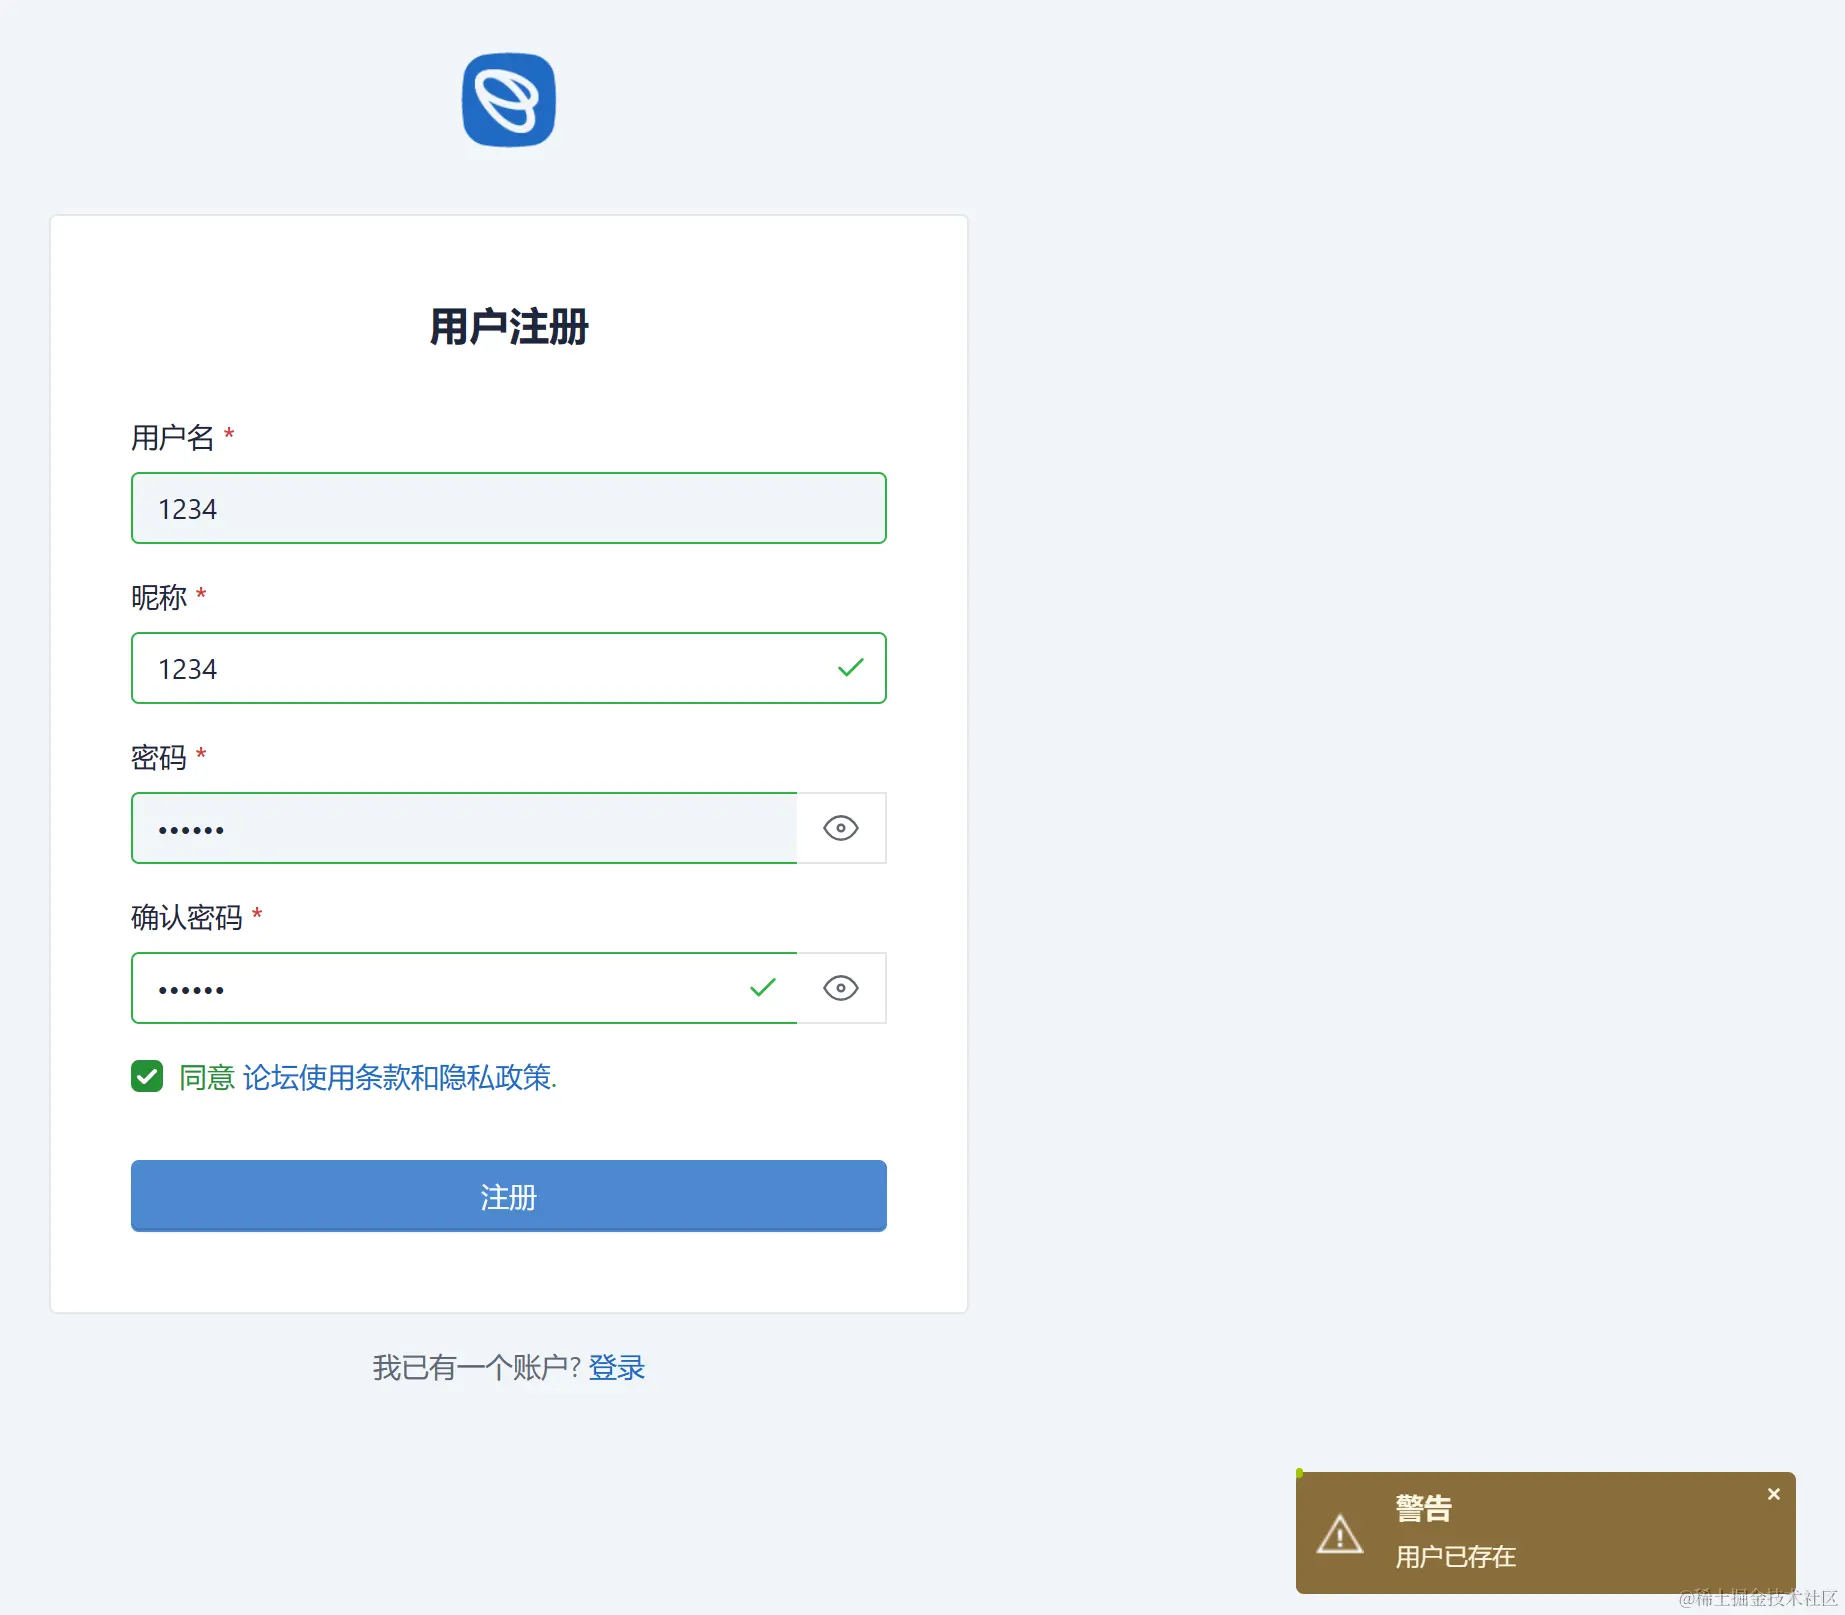1845x1615 pixels.
Task: Click the 同意 checkbox label text
Action: (x=207, y=1077)
